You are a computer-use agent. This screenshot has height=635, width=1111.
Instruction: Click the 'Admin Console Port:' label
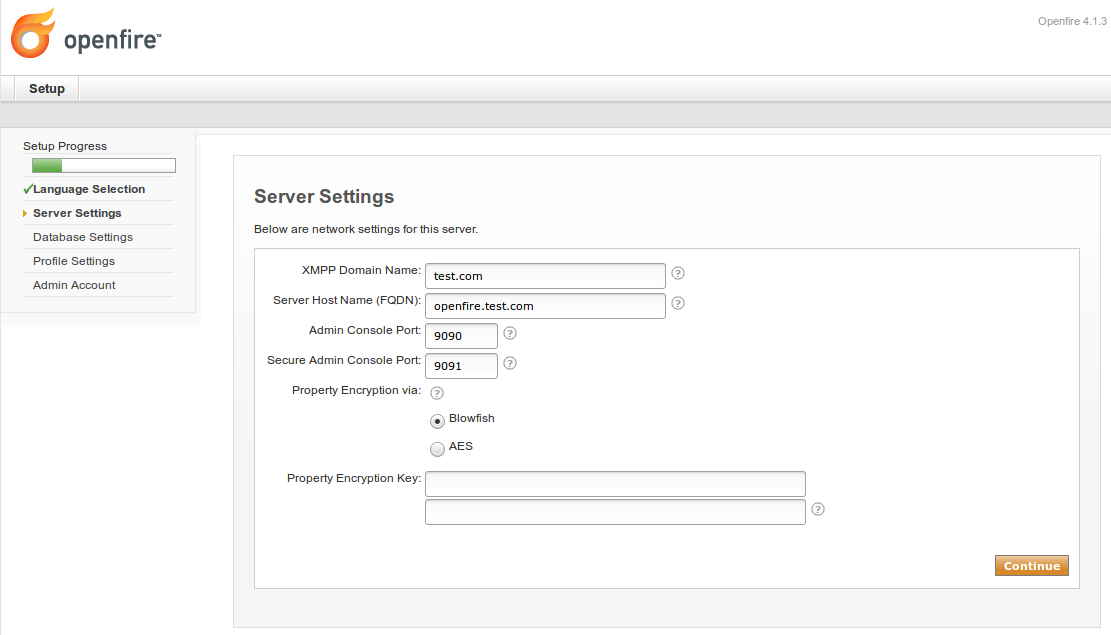pyautogui.click(x=365, y=330)
